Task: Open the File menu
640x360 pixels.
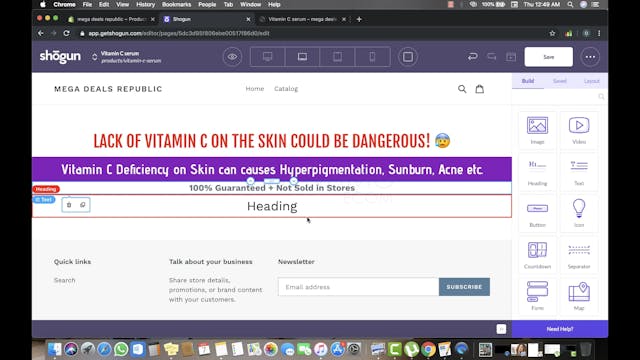Action: point(87,4)
